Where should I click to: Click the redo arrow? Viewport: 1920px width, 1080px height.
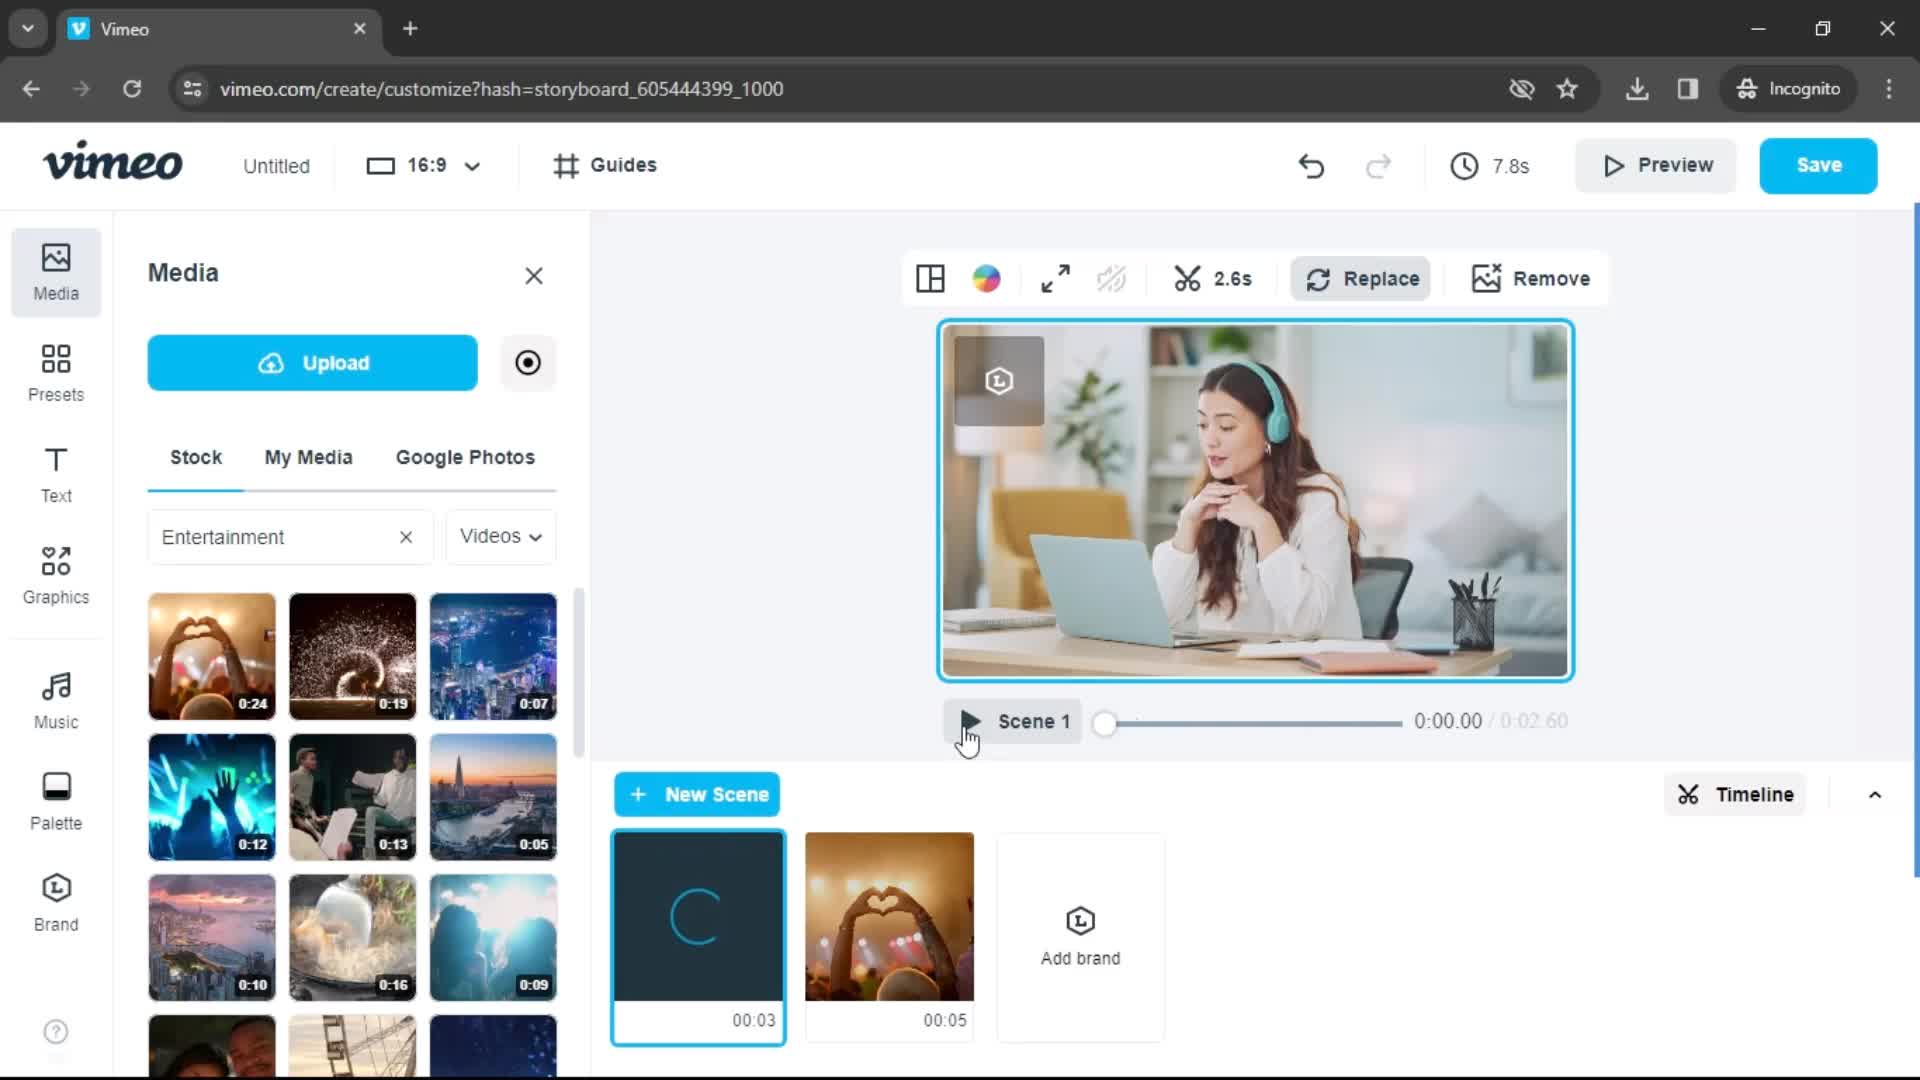pos(1378,166)
